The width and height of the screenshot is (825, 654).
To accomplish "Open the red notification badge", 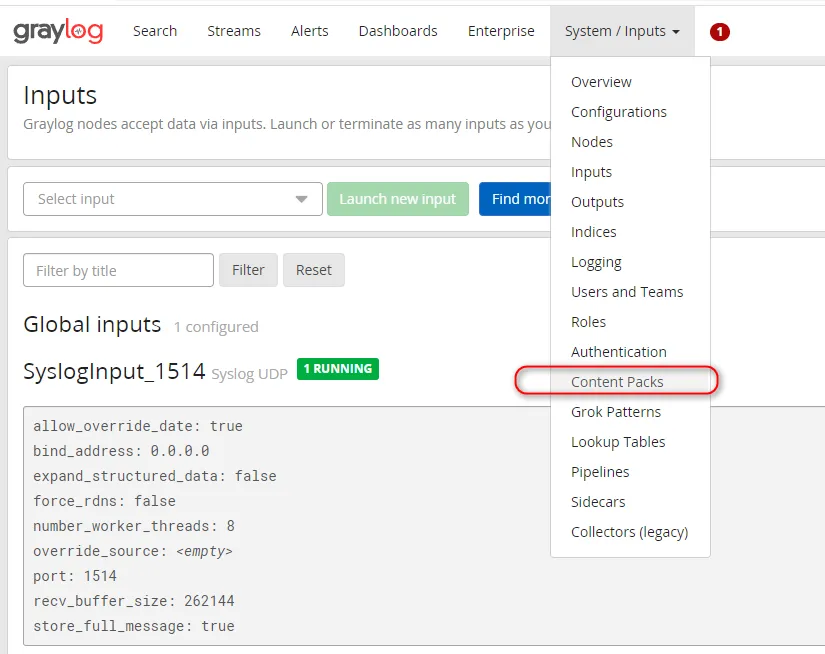I will click(719, 32).
